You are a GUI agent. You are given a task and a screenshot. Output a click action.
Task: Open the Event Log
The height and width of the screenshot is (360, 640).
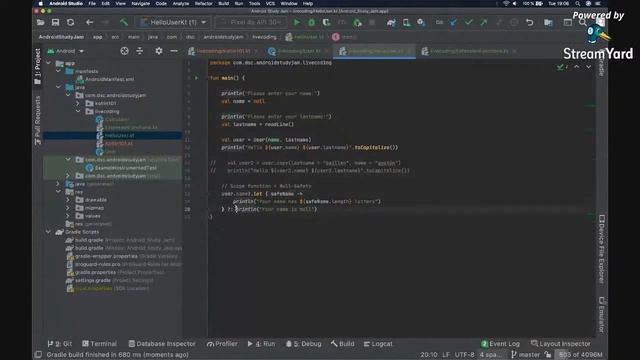click(x=500, y=344)
